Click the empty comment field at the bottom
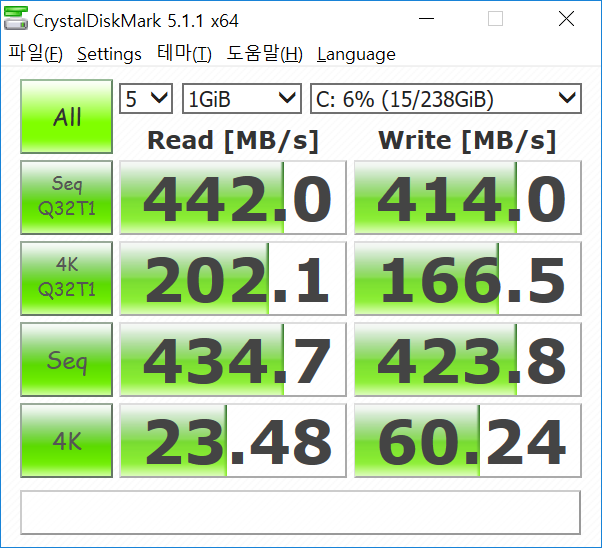 point(300,512)
